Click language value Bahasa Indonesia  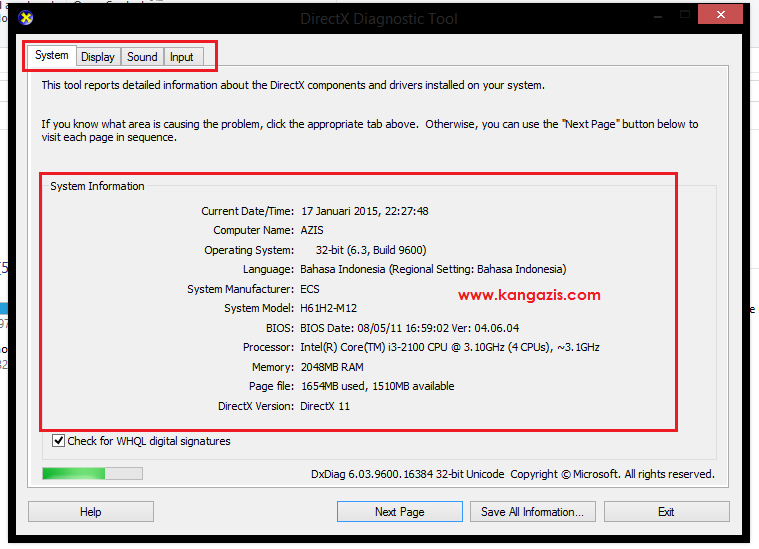433,269
